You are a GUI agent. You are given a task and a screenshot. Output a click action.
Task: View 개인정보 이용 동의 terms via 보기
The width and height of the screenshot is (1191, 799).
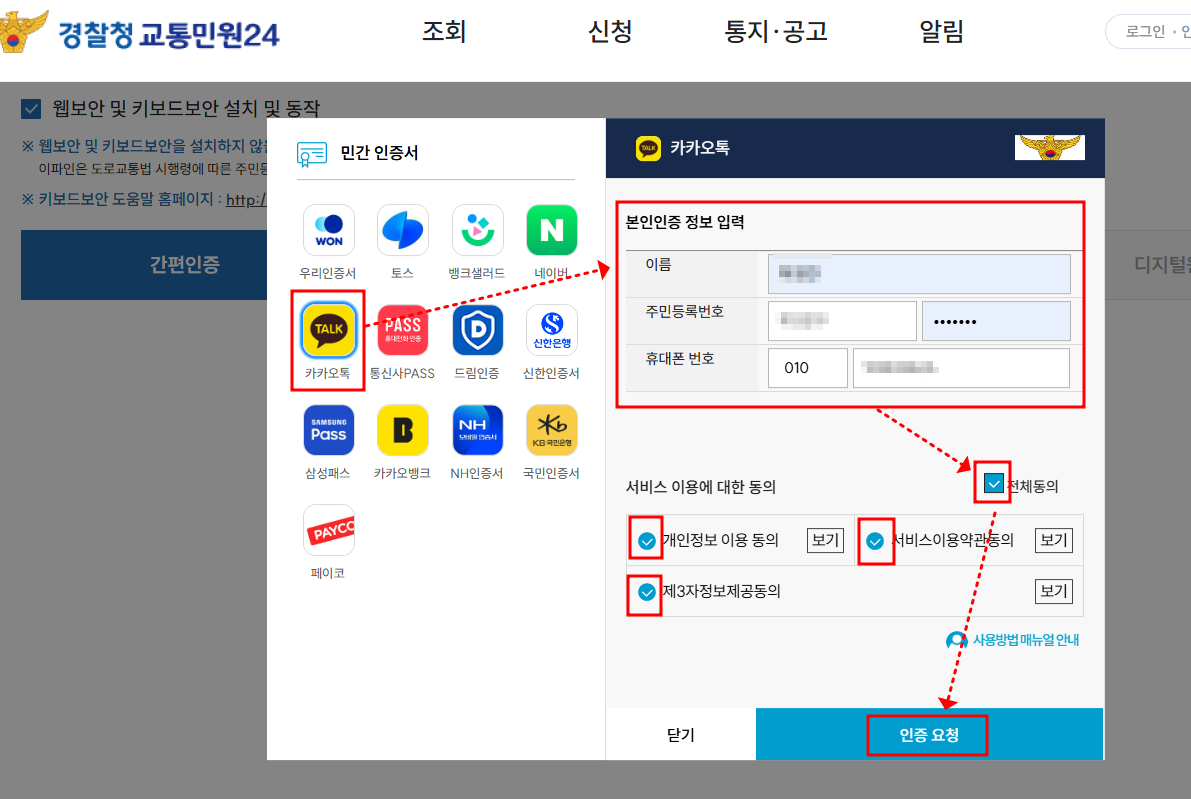tap(825, 540)
